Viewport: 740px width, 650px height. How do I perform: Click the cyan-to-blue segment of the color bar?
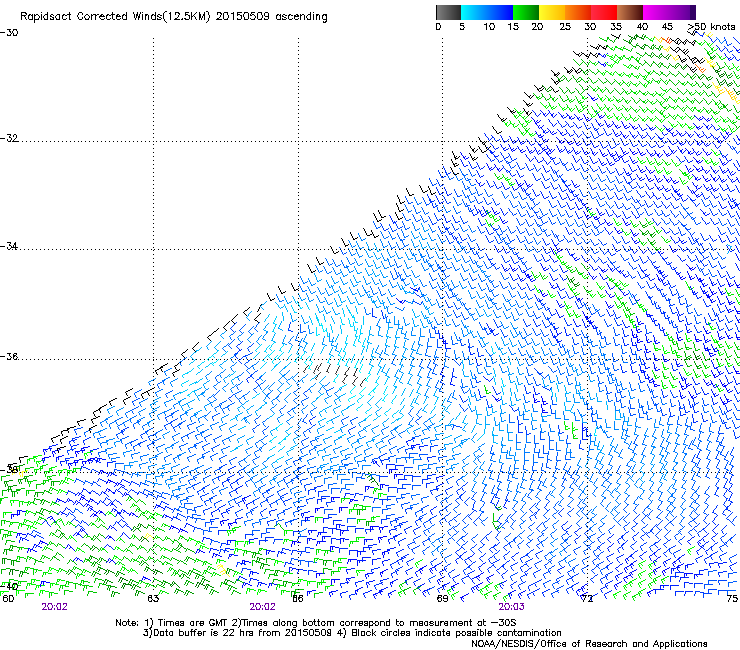[x=487, y=12]
